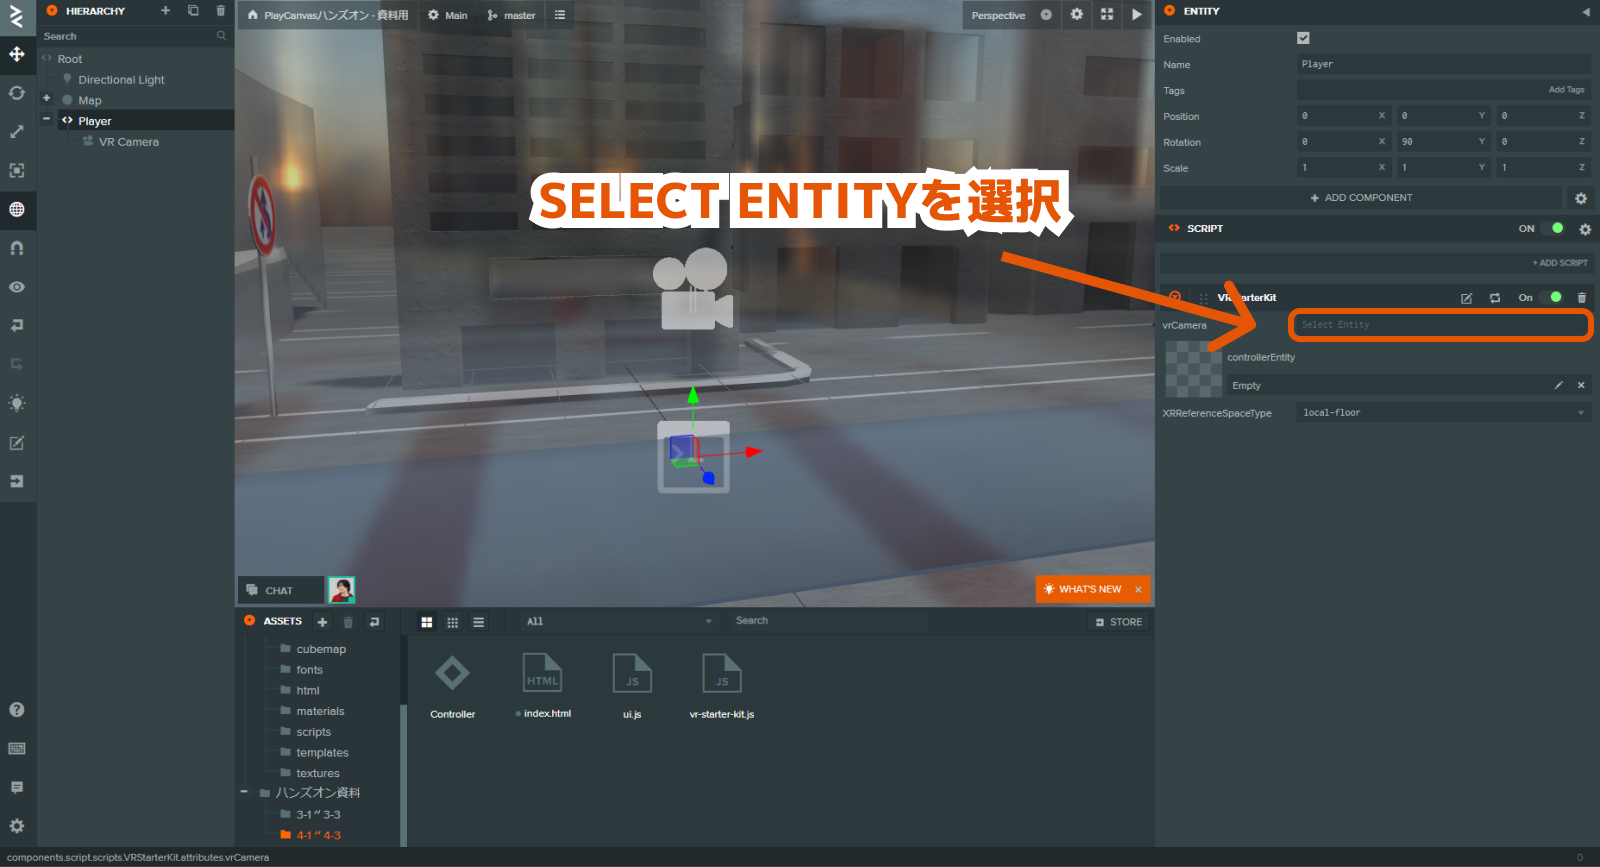This screenshot has width=1600, height=867.
Task: Launch the scene with Play button
Action: 1137,15
